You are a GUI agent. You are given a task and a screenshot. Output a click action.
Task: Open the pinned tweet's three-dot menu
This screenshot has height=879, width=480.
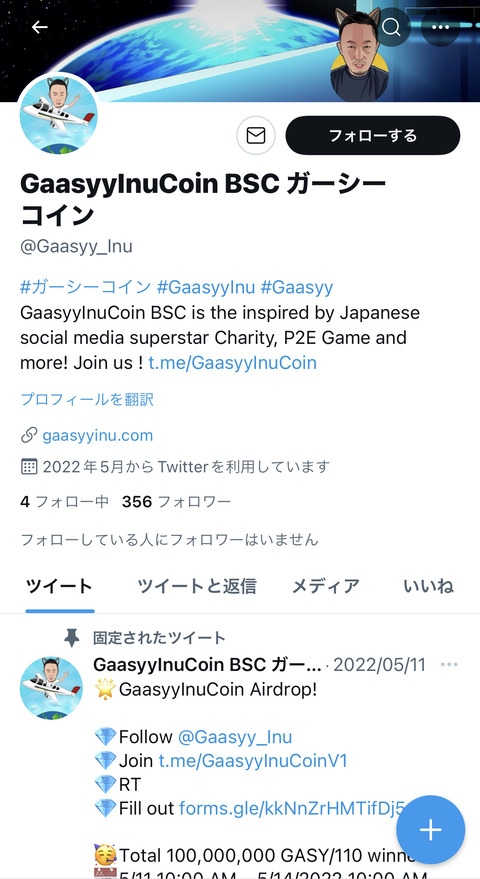[x=449, y=665]
